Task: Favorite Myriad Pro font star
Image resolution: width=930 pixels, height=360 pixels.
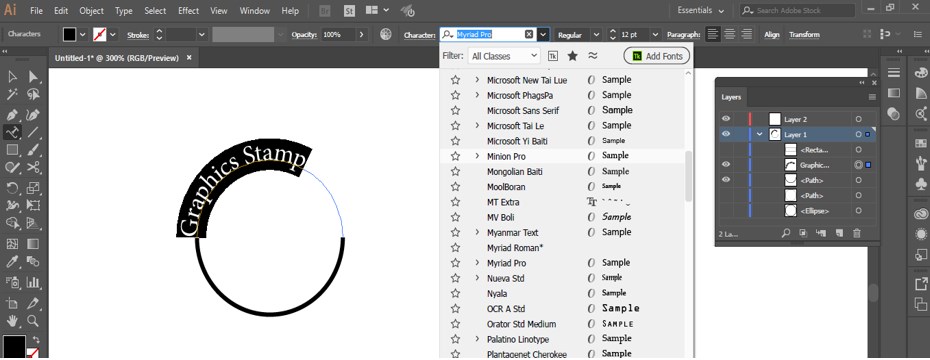Action: pos(455,263)
